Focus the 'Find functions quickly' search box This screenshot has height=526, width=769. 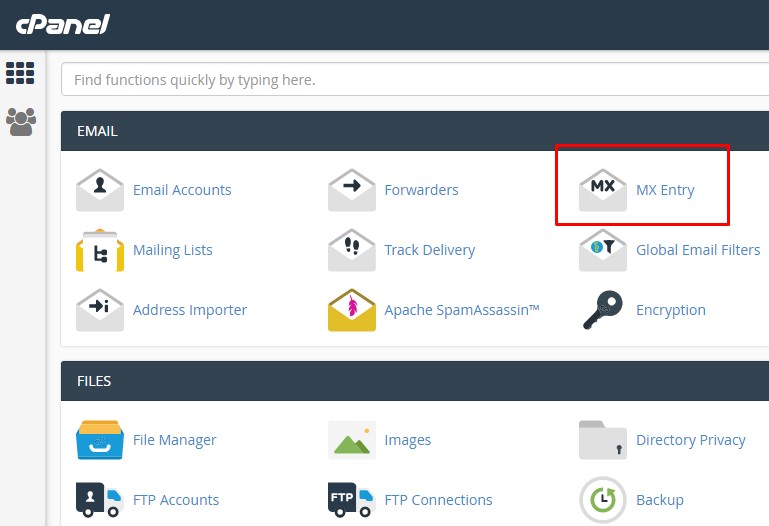[x=415, y=79]
